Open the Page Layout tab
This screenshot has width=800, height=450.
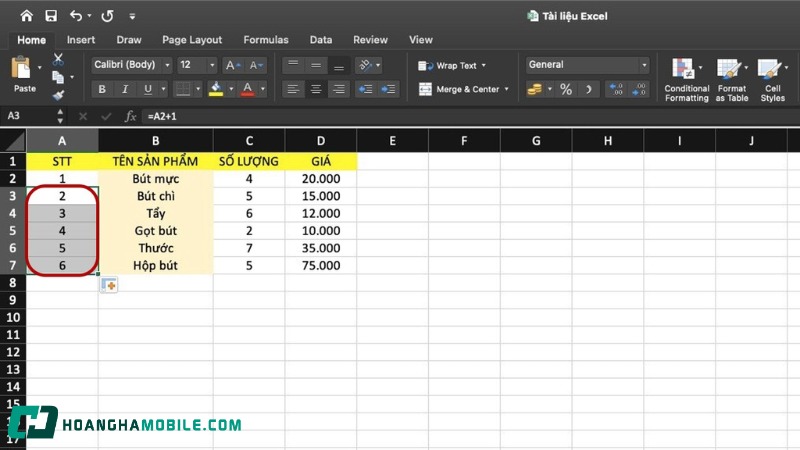tap(192, 40)
